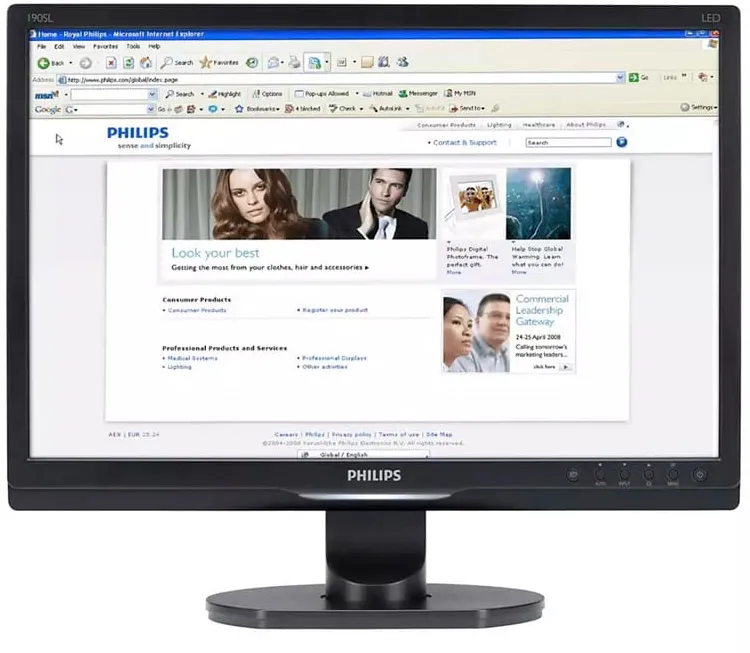Follow the Contact & Support link
Image resolution: width=750 pixels, height=653 pixels.
pyautogui.click(x=465, y=143)
